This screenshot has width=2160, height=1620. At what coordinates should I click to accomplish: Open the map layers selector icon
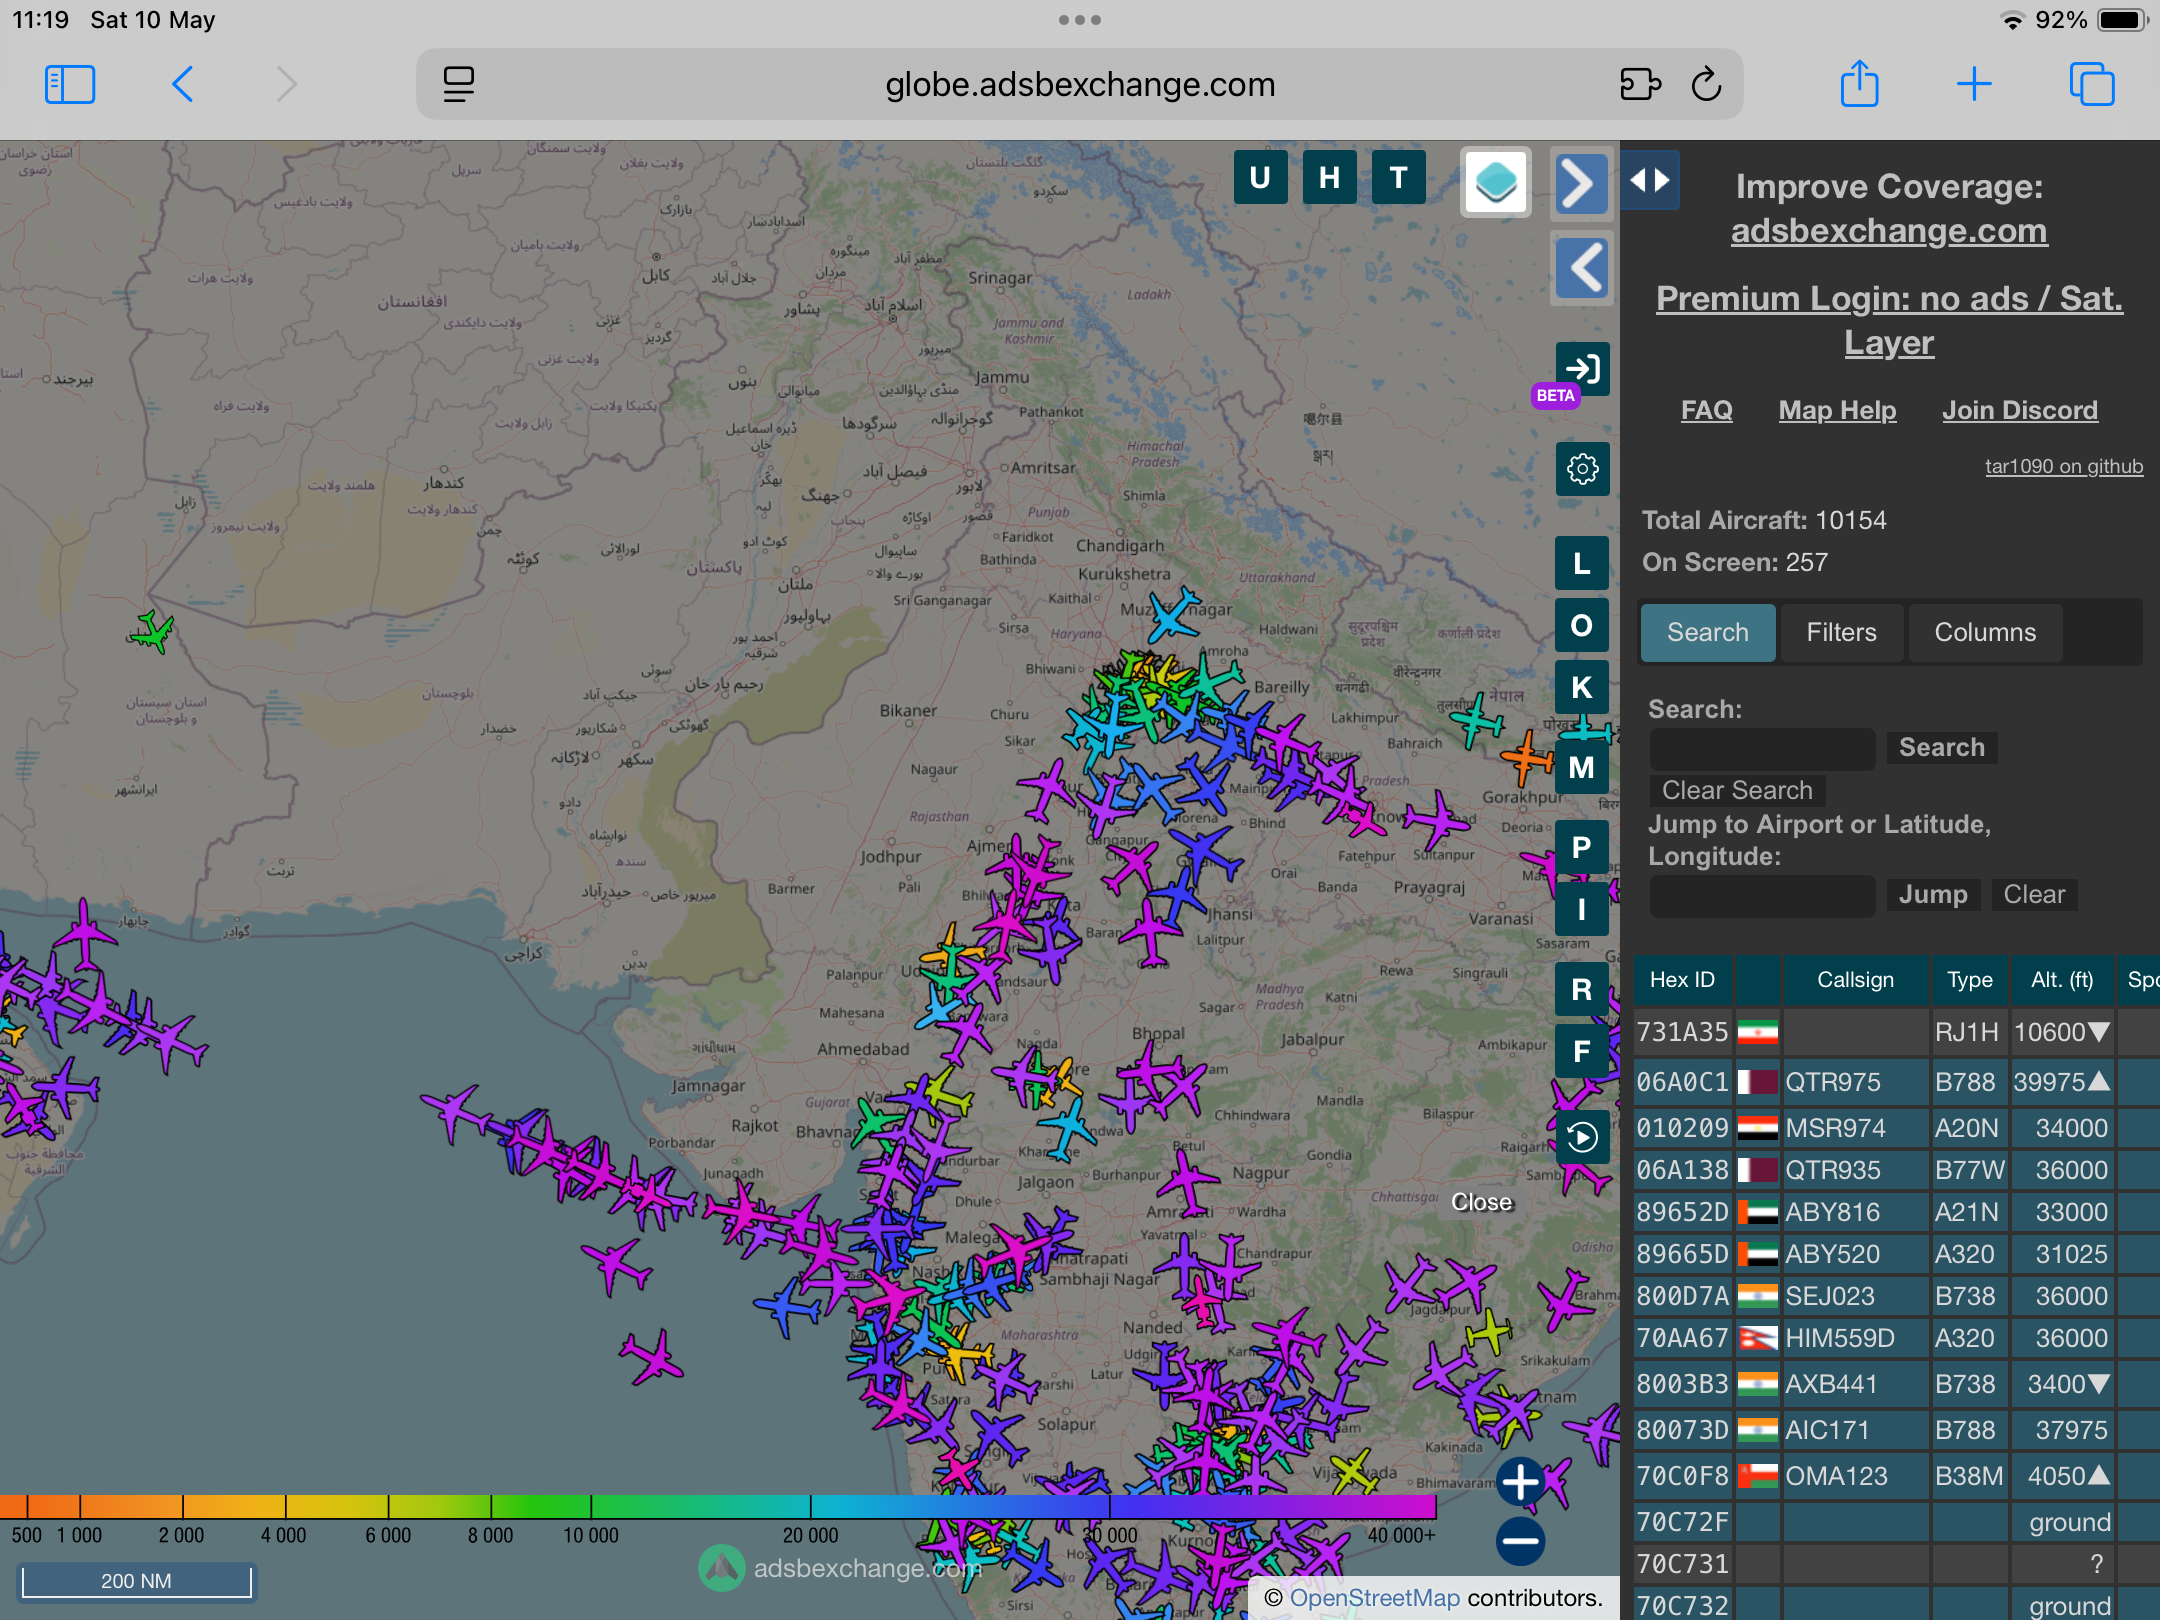tap(1496, 182)
